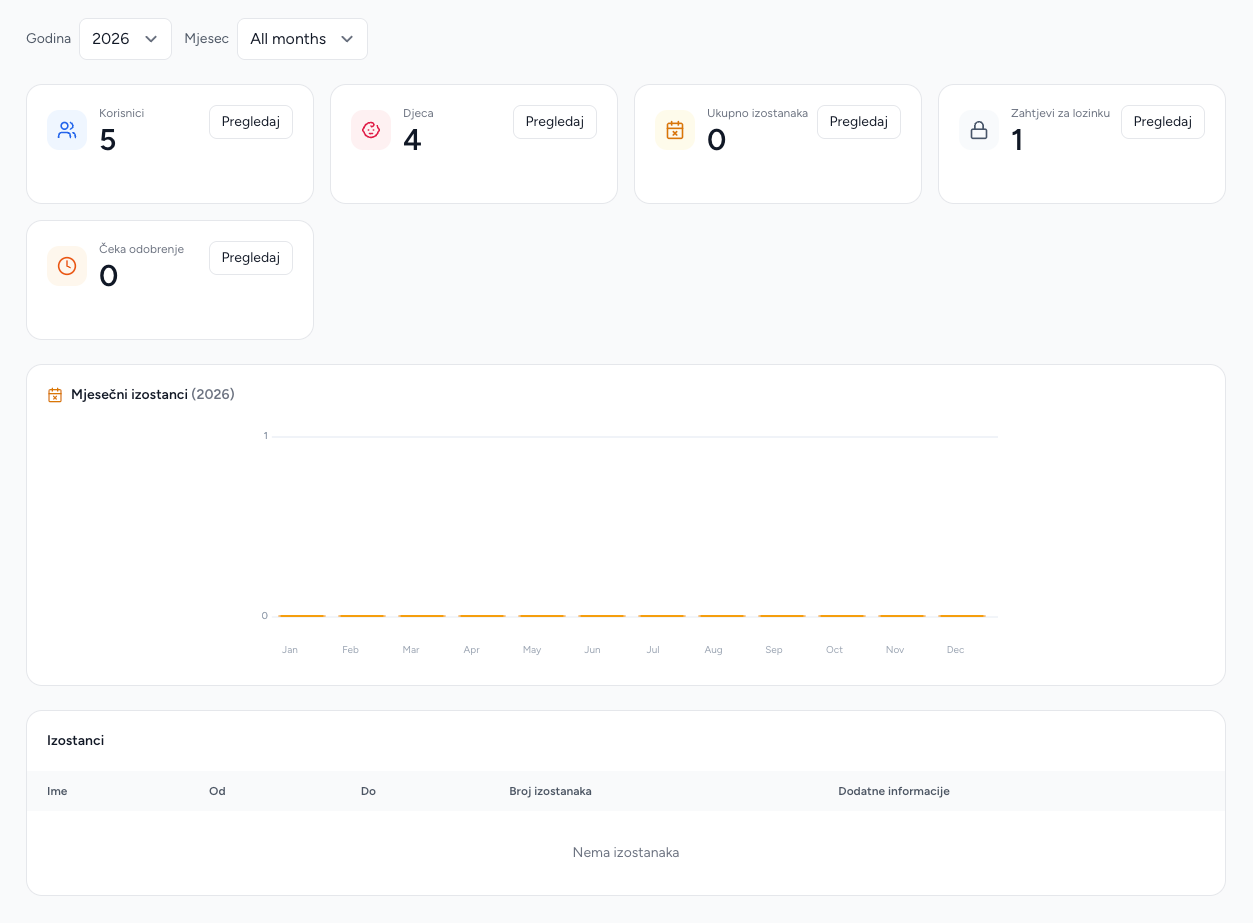Open the Mjesec dropdown showing All months
The image size is (1253, 923).
pos(302,39)
